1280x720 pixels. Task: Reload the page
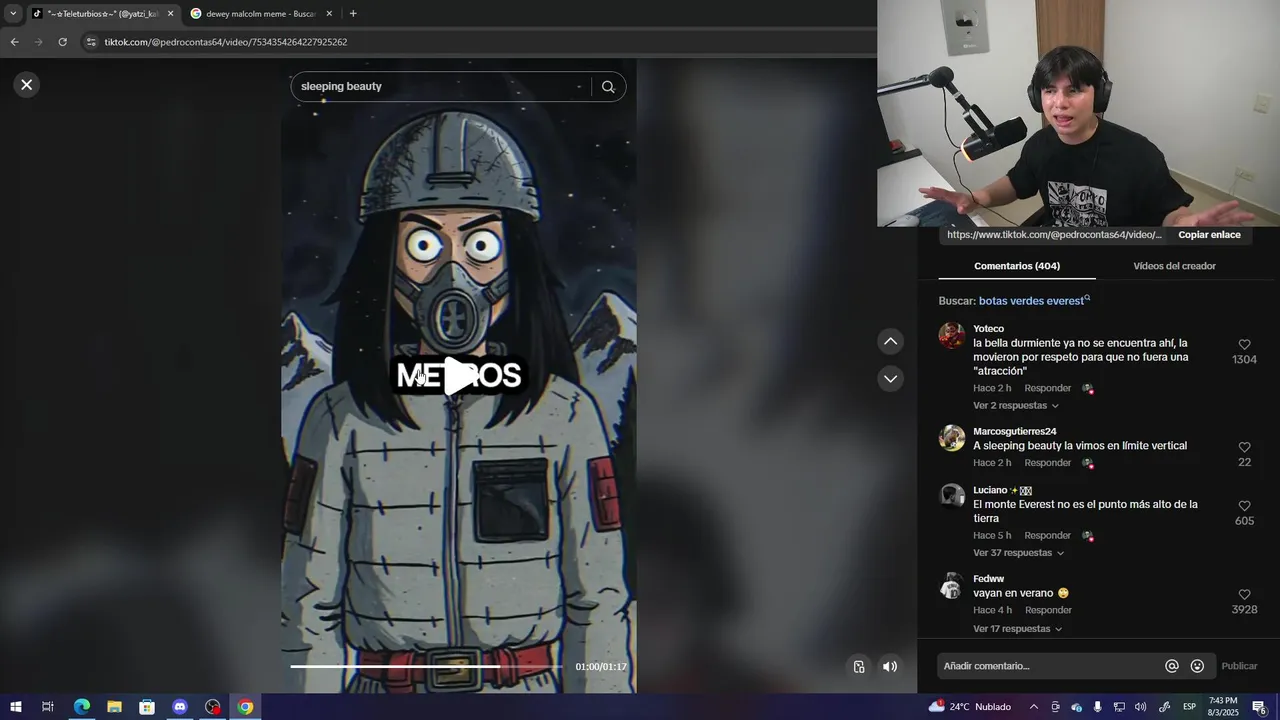(x=62, y=42)
